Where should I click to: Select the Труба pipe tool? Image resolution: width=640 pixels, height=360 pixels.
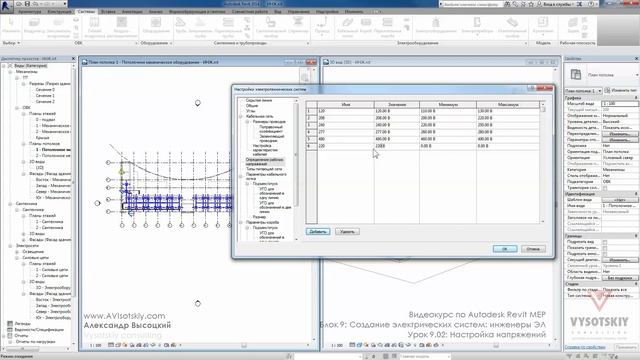[x=180, y=26]
